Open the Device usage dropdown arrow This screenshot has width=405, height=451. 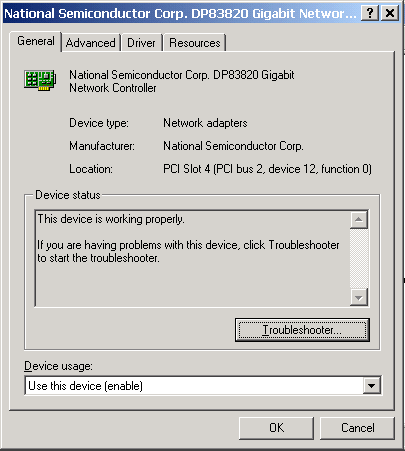pos(371,386)
